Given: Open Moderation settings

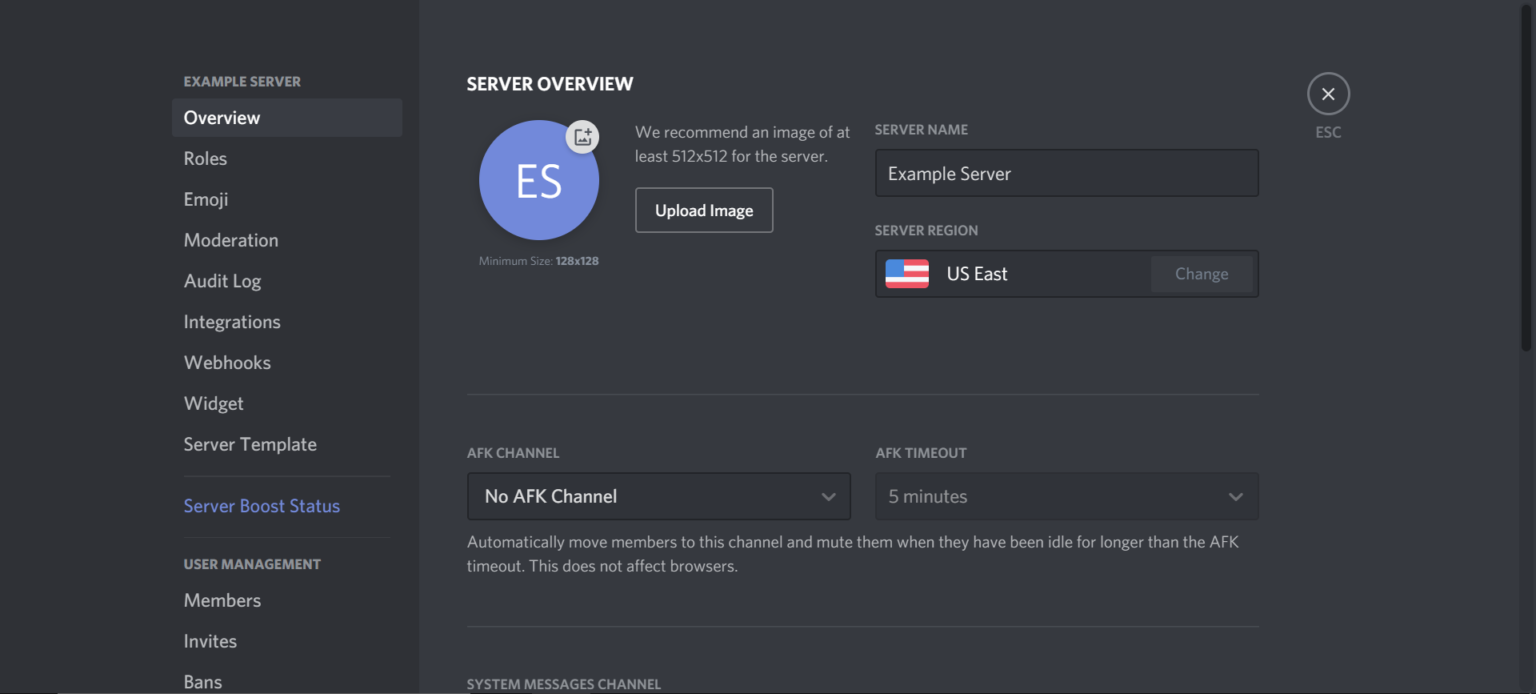Looking at the screenshot, I should point(231,240).
